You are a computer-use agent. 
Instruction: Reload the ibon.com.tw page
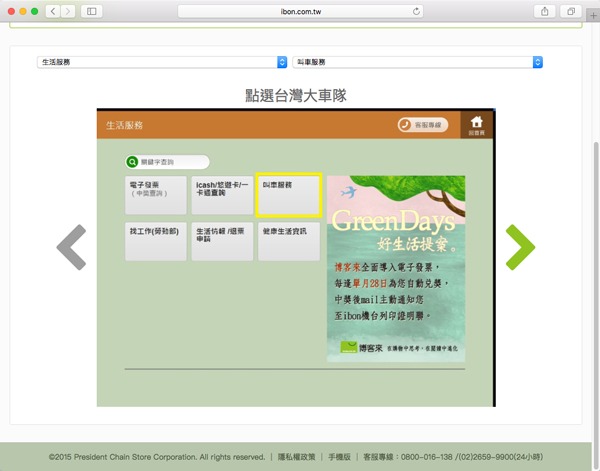(416, 11)
